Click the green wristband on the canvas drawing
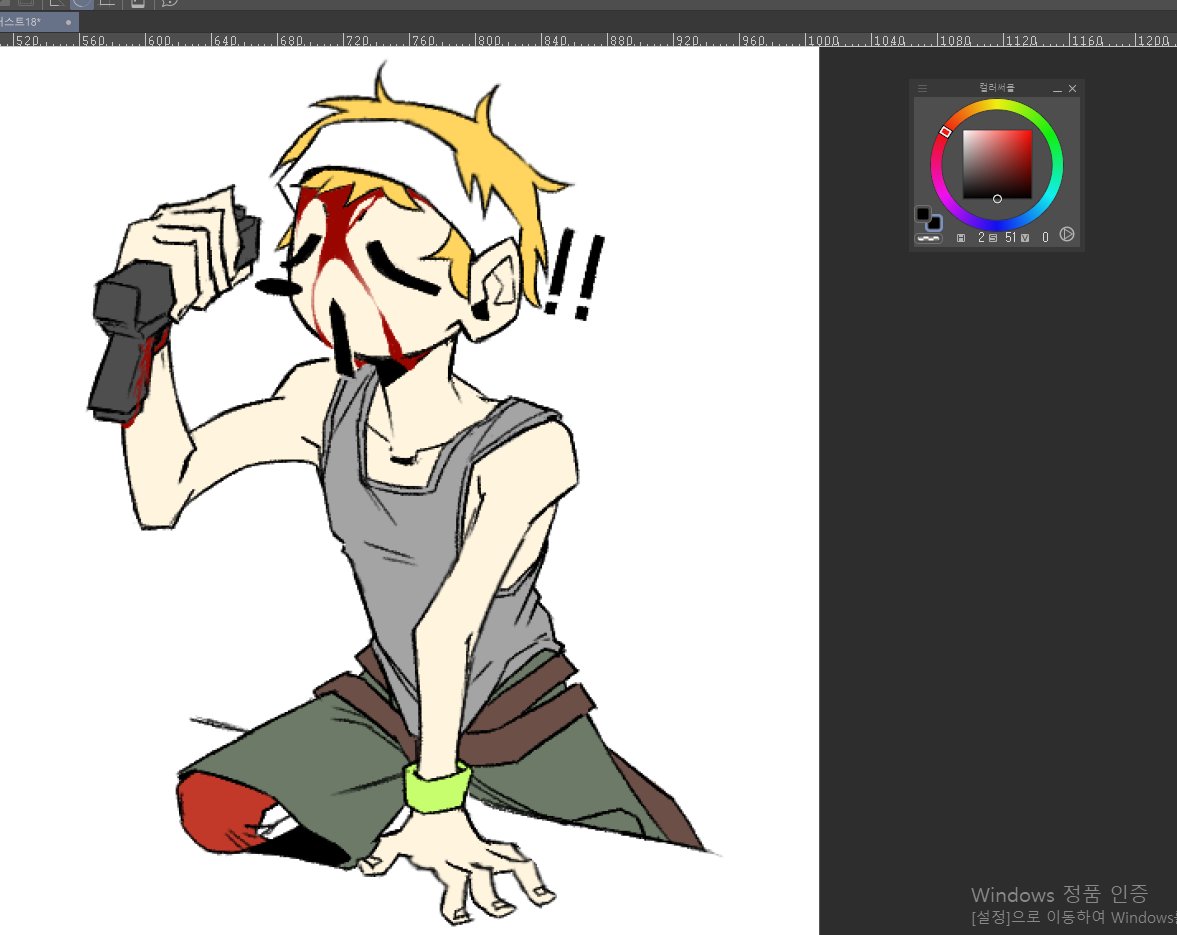 pos(438,788)
